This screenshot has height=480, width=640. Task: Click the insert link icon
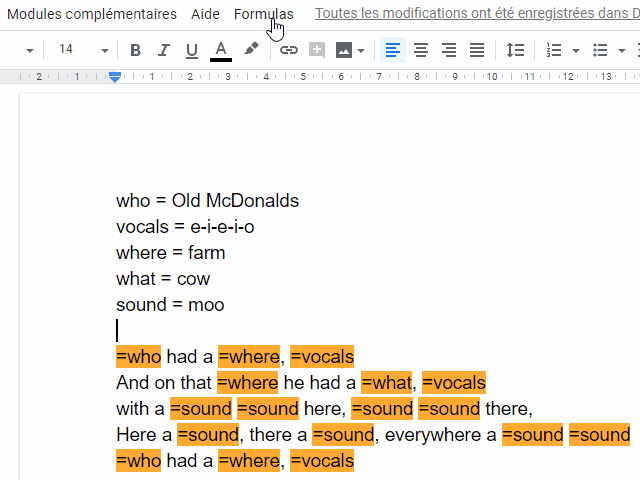[289, 50]
